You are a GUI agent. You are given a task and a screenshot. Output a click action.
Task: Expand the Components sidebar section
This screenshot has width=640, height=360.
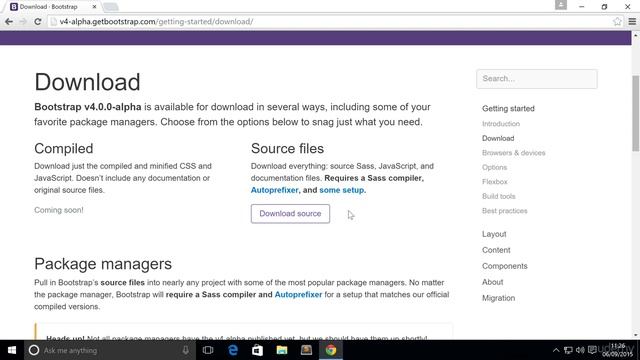point(504,266)
